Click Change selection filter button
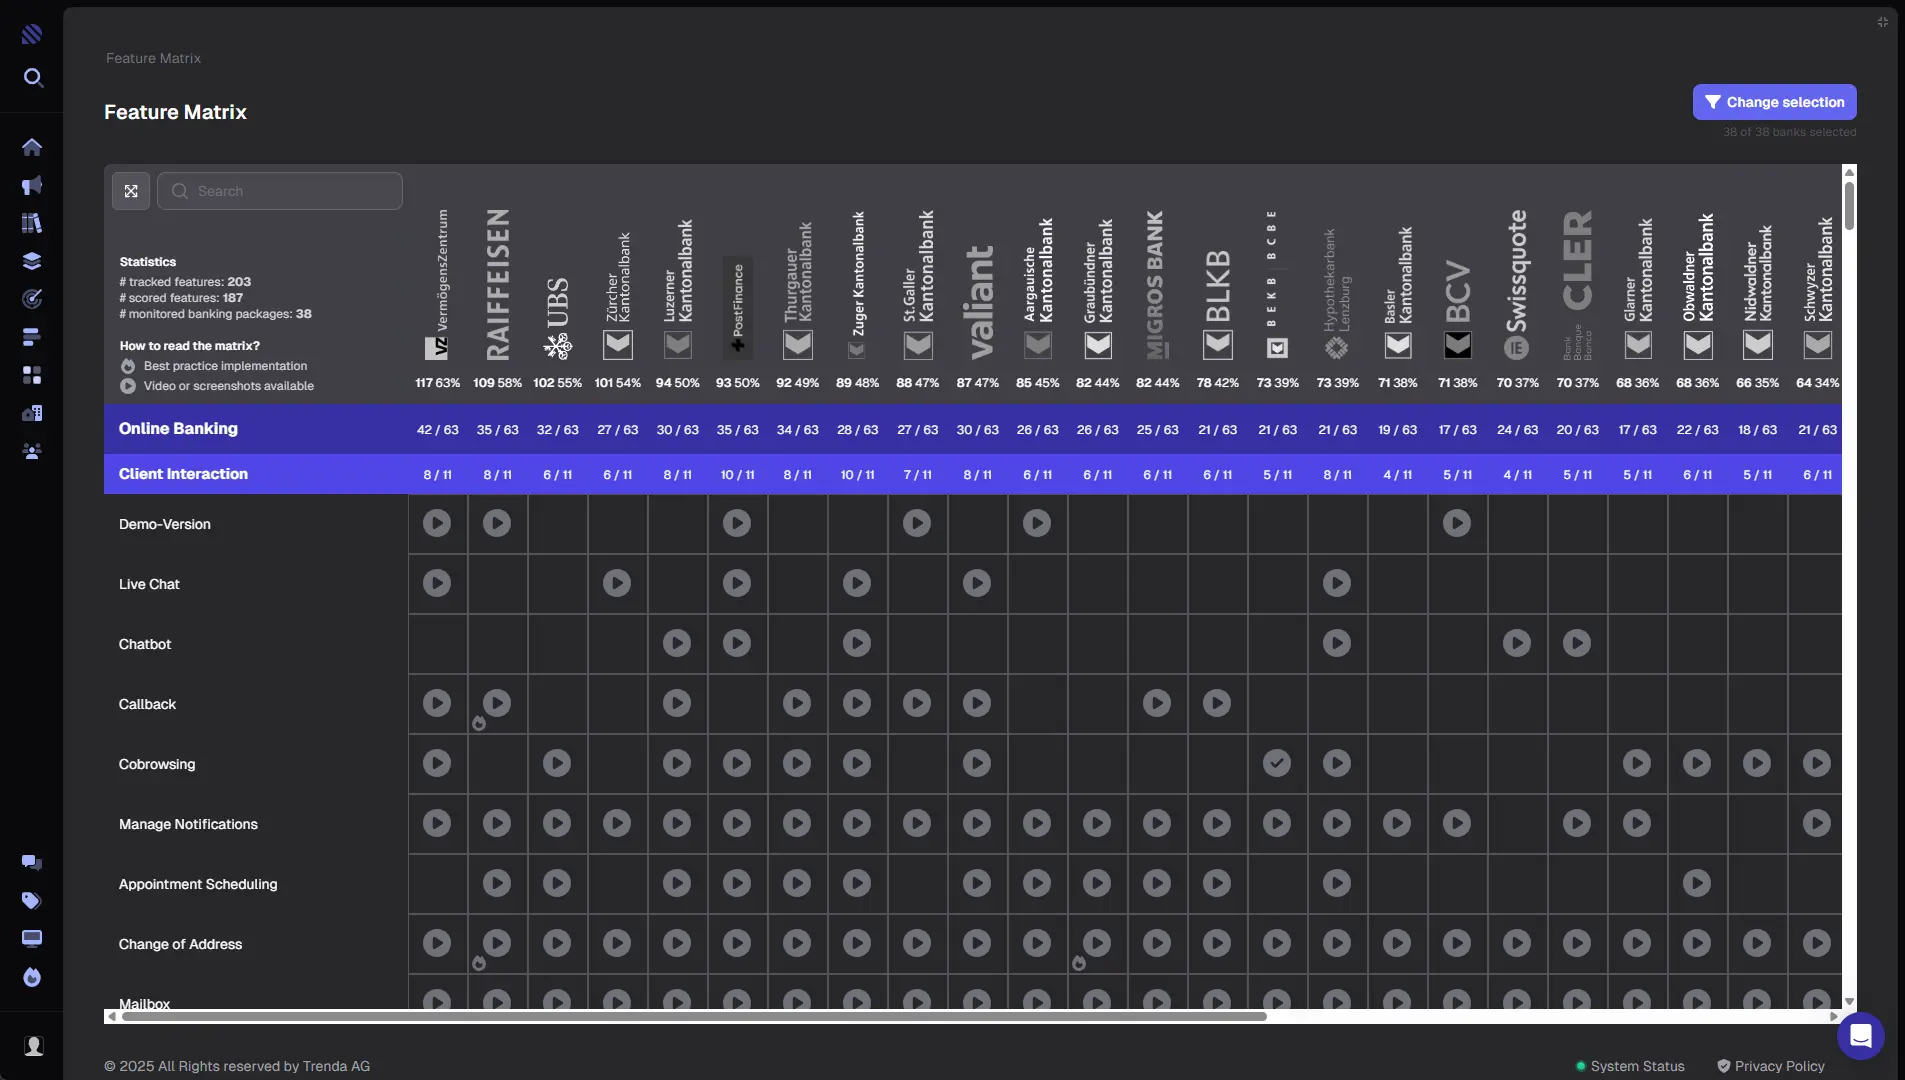The height and width of the screenshot is (1080, 1905). [x=1774, y=102]
